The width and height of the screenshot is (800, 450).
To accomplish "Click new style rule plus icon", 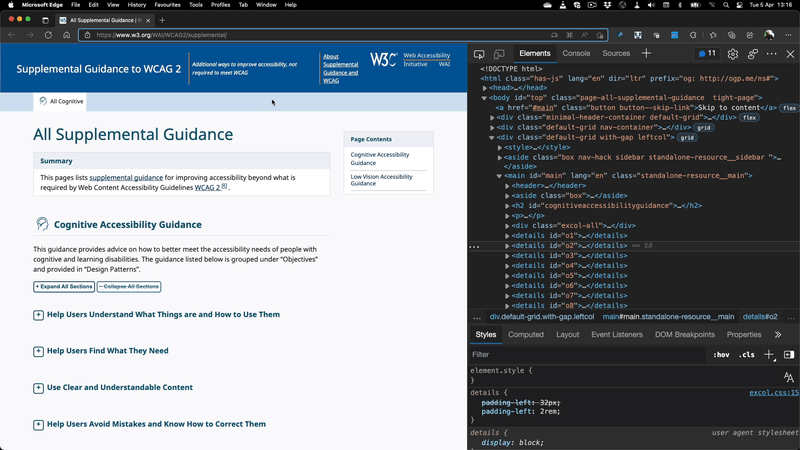I will 769,355.
